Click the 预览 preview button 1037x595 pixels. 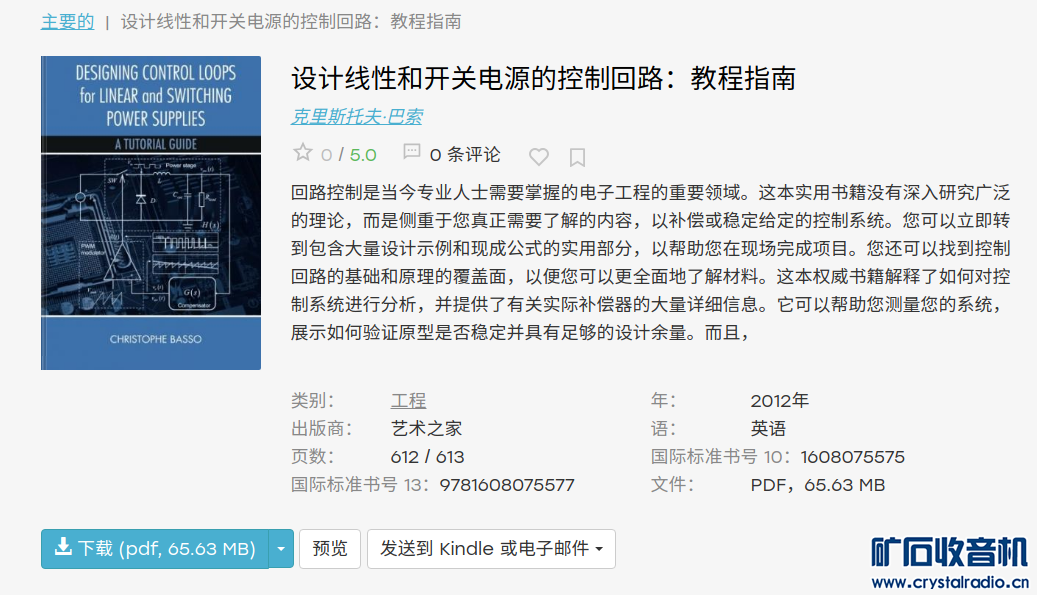pos(329,549)
